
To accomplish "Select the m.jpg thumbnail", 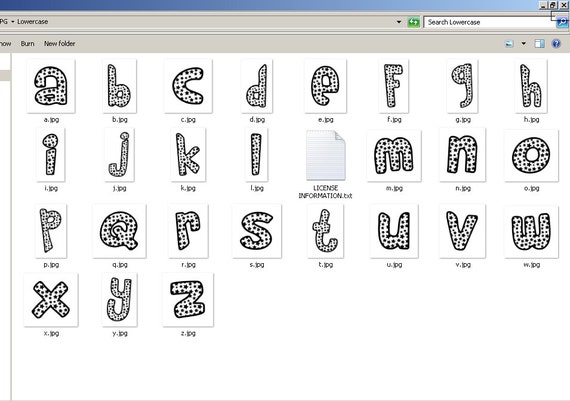I will point(394,155).
